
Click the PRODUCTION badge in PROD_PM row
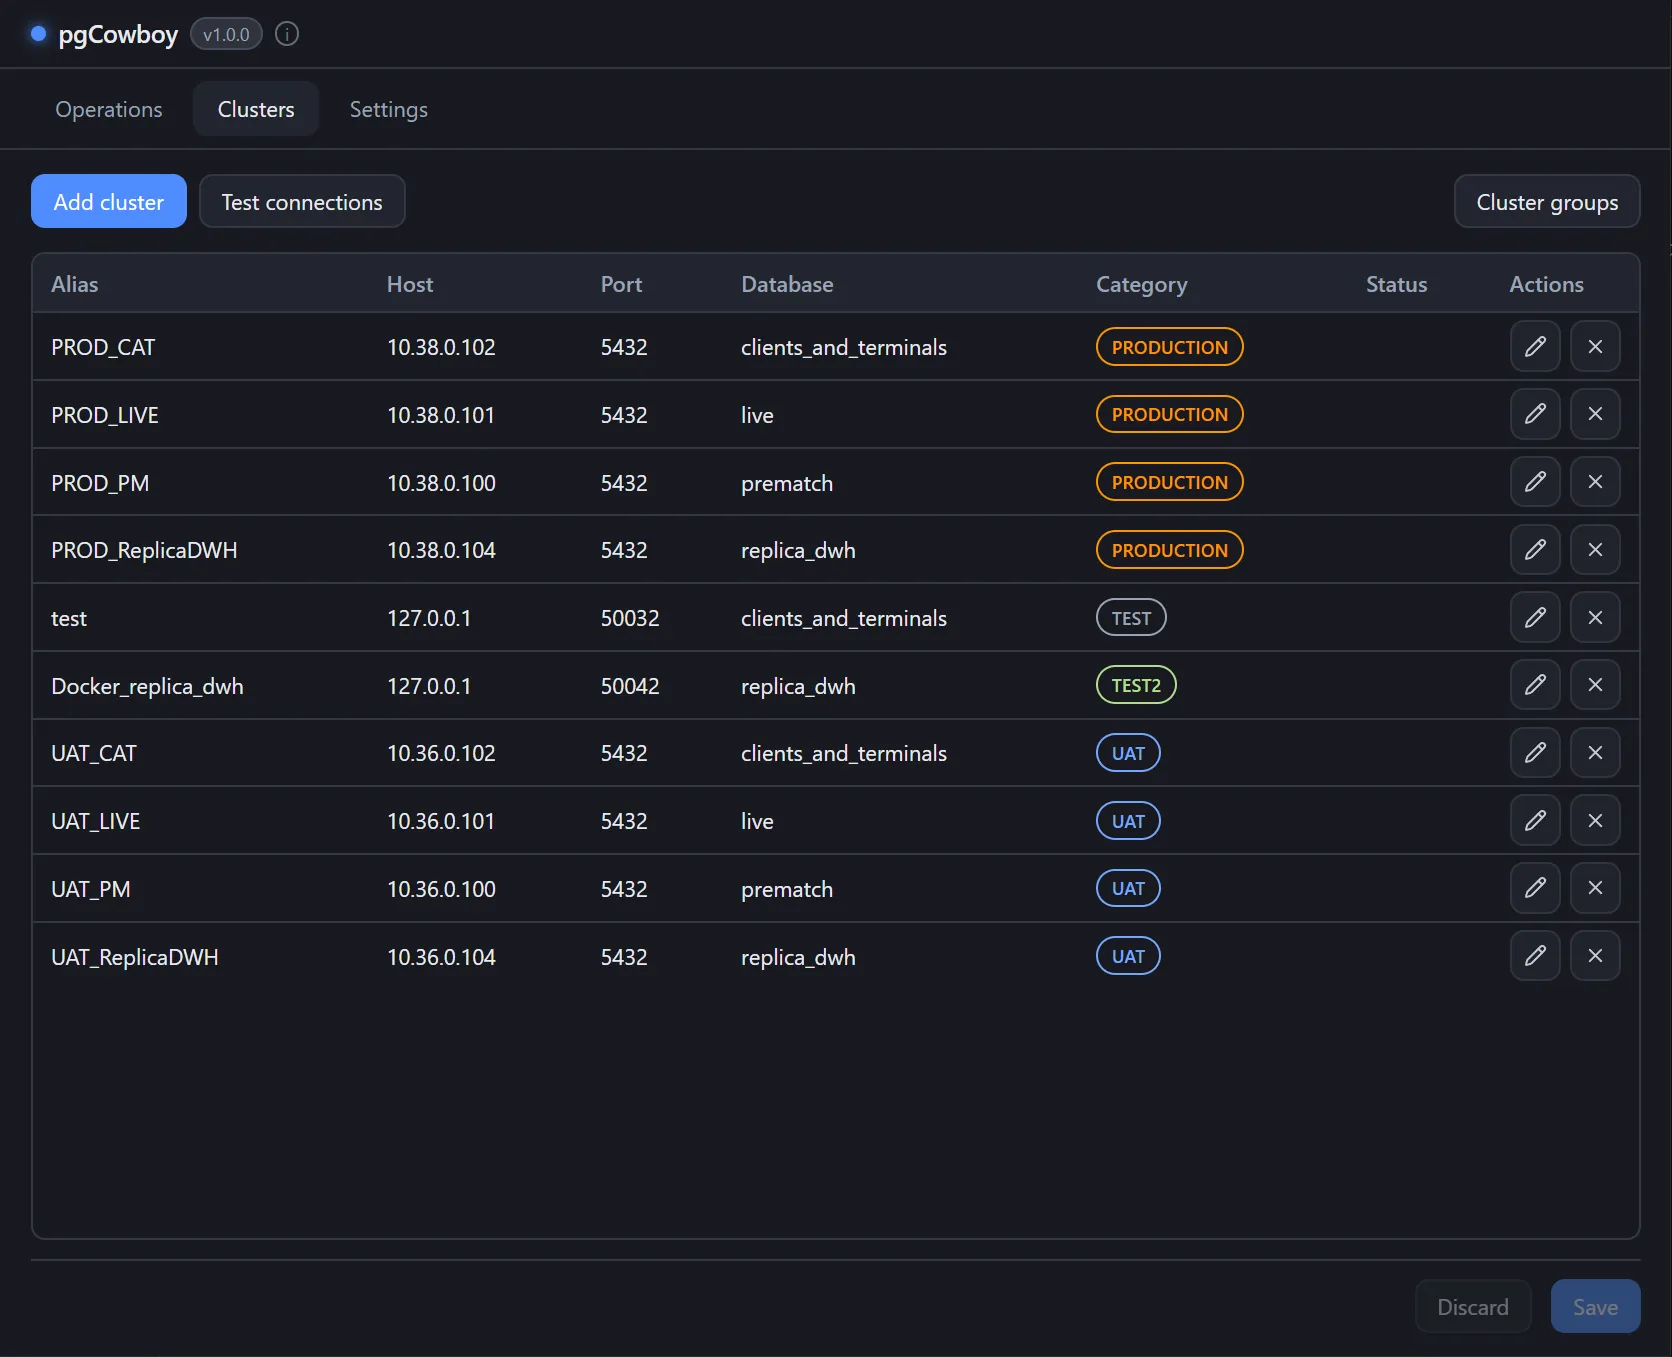[x=1169, y=482]
